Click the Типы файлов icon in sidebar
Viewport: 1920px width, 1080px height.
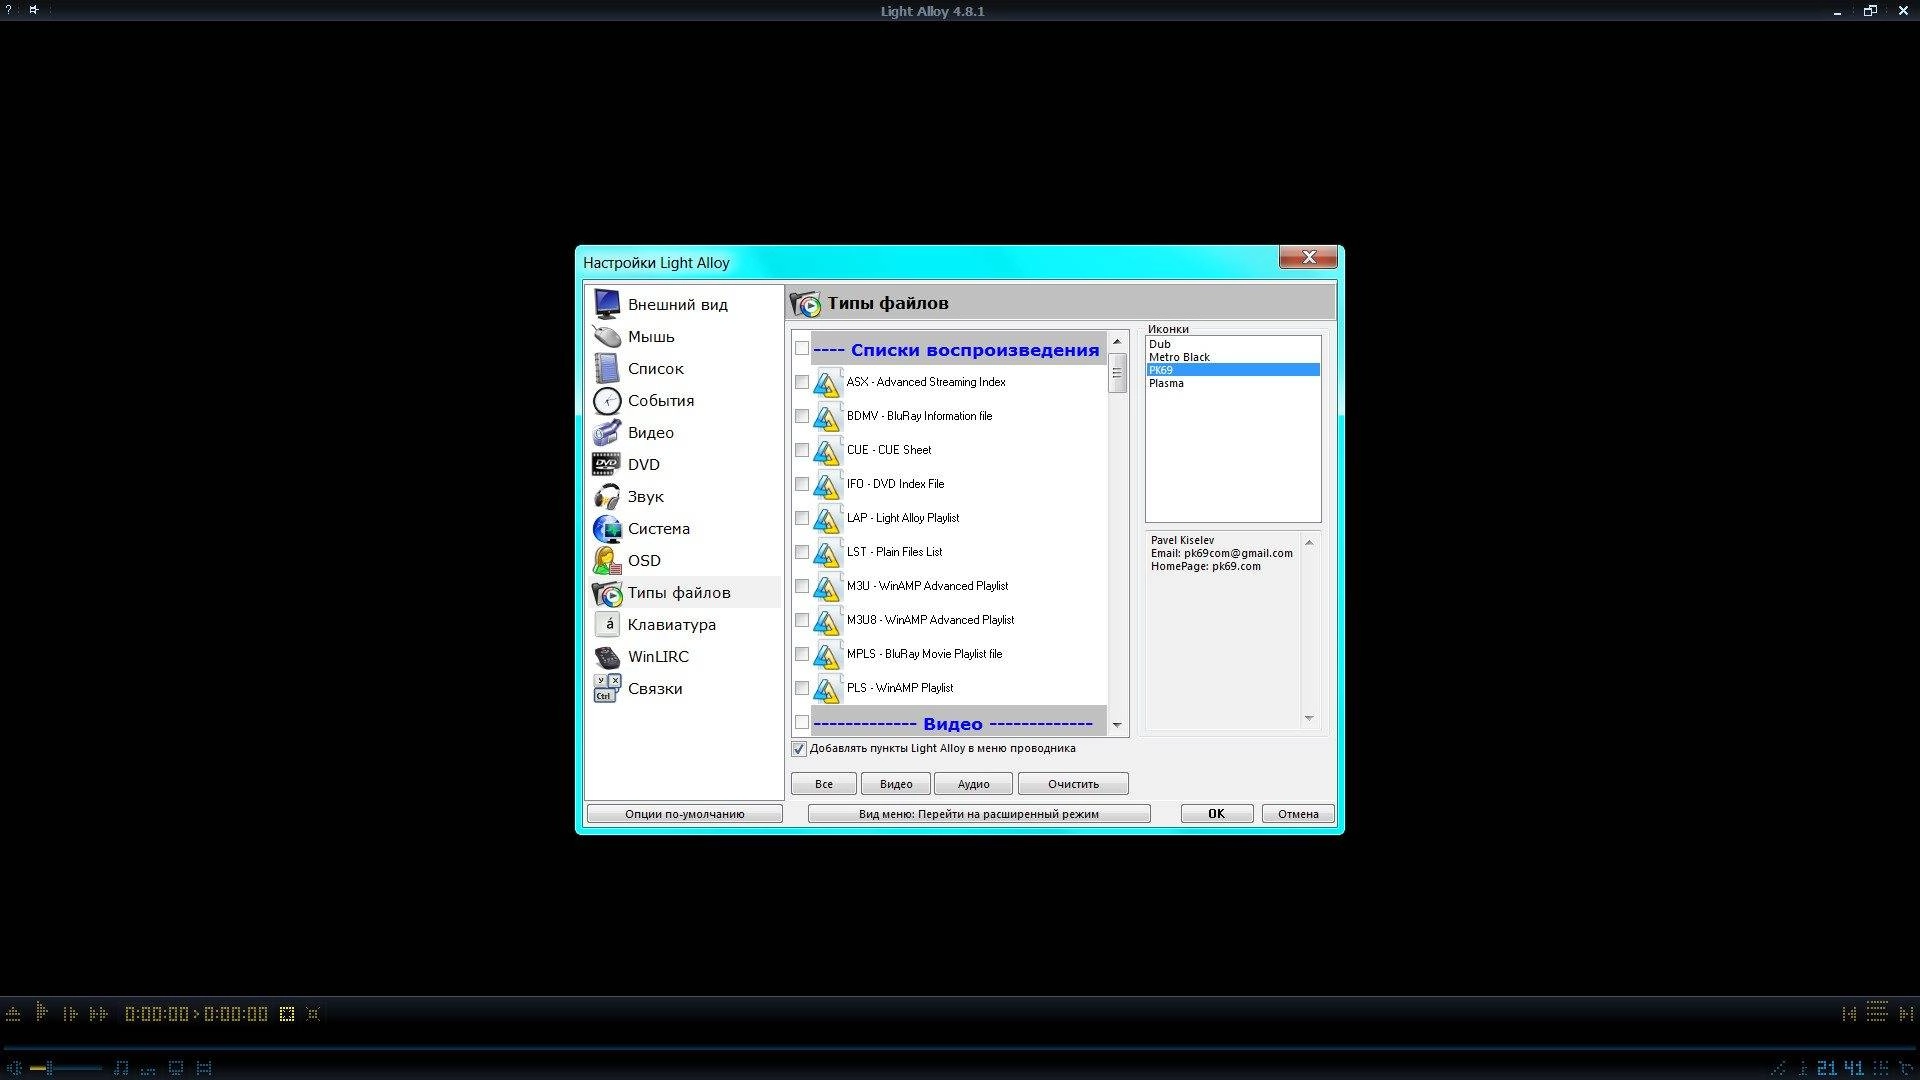pos(606,593)
